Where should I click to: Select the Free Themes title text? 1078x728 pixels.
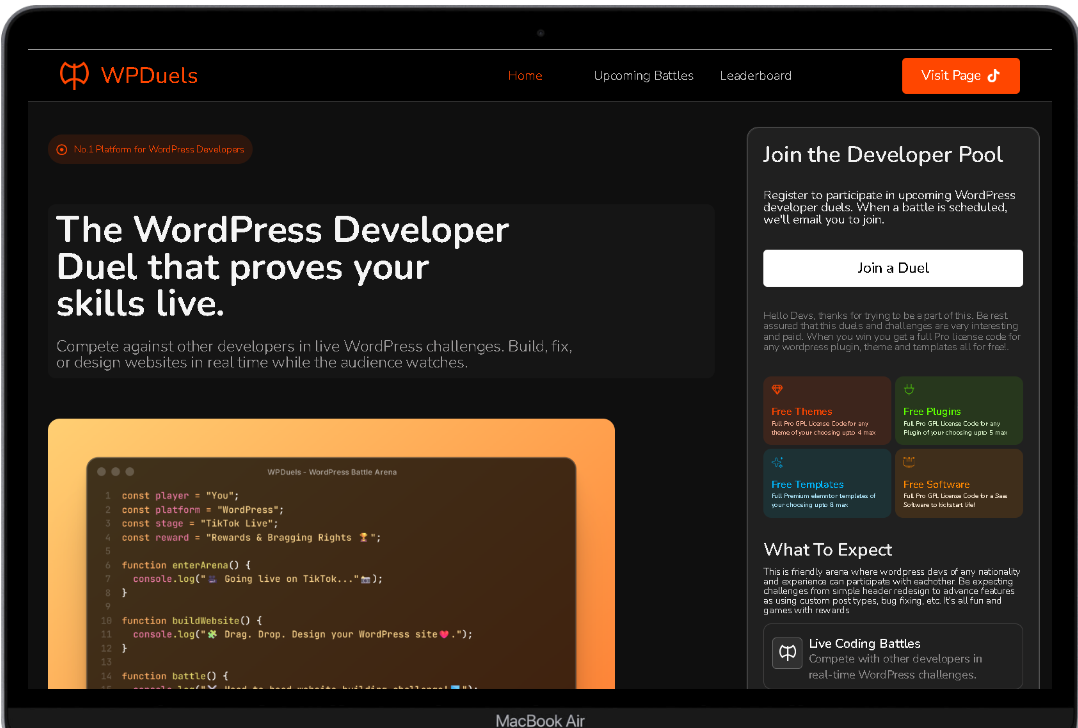801,412
